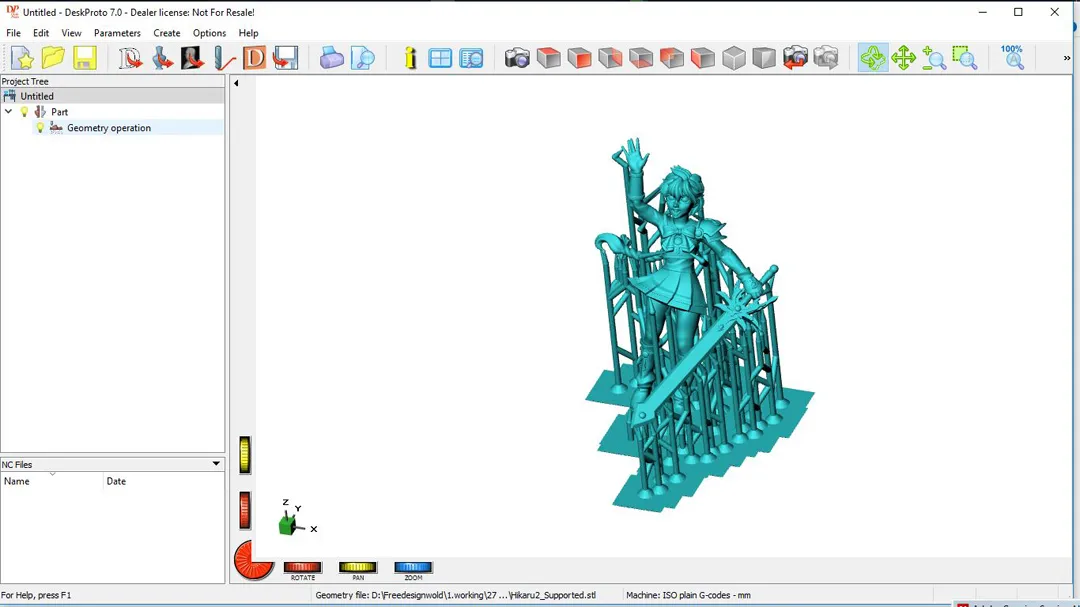Select the cube view with red bottom face
The width and height of the screenshot is (1080, 607).
641,58
